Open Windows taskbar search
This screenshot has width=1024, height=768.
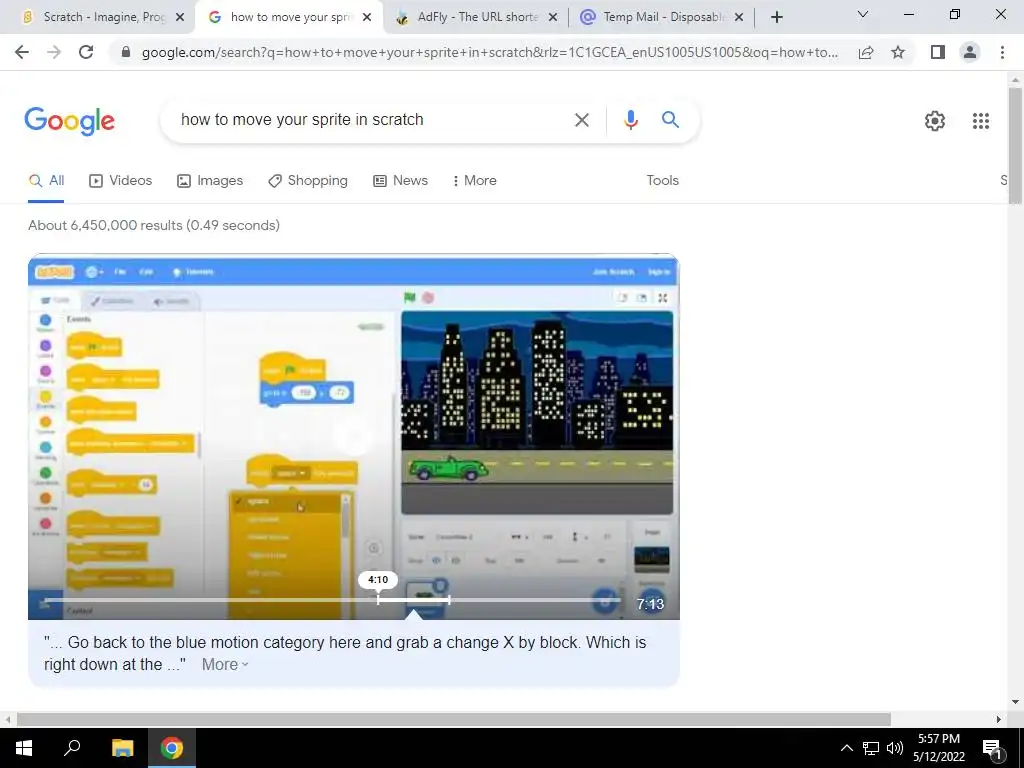(72, 748)
